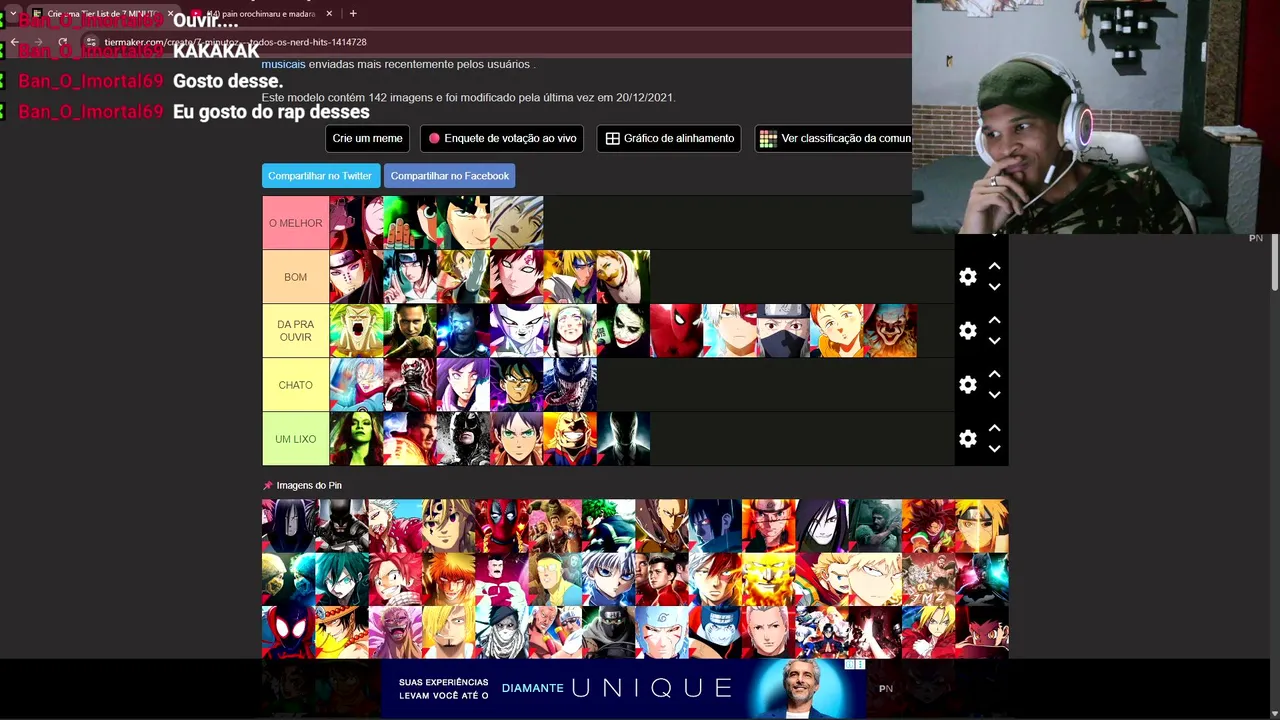Select the Deadpool image in the pin pool
Viewport: 1280px width, 720px height.
(502, 526)
